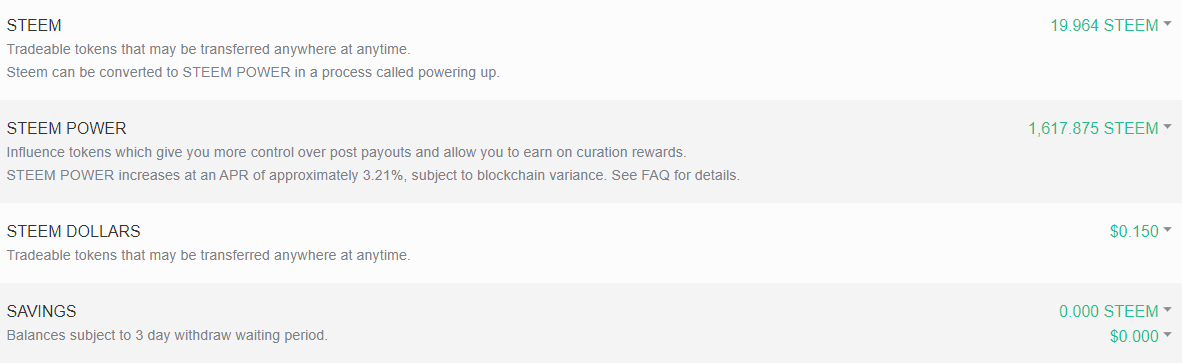Click the powering up description line

(253, 74)
